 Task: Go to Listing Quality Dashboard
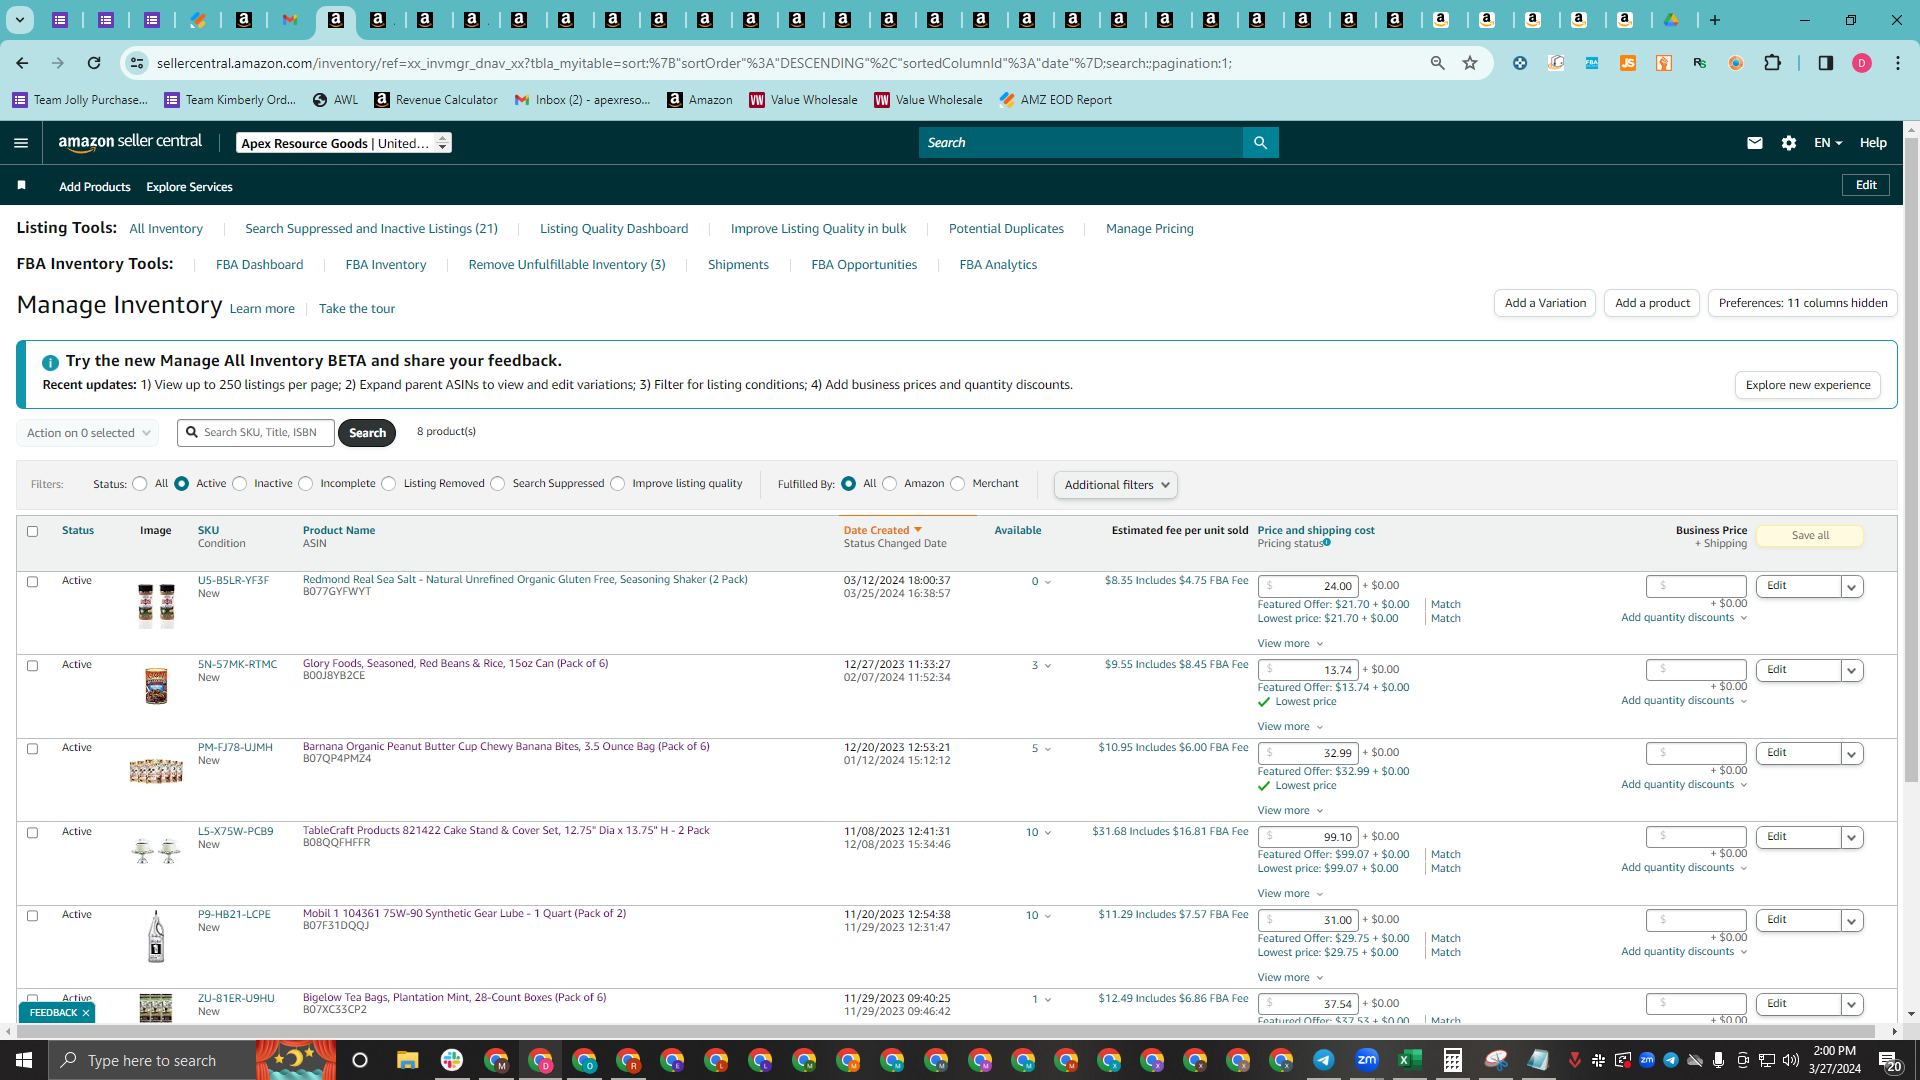614,229
